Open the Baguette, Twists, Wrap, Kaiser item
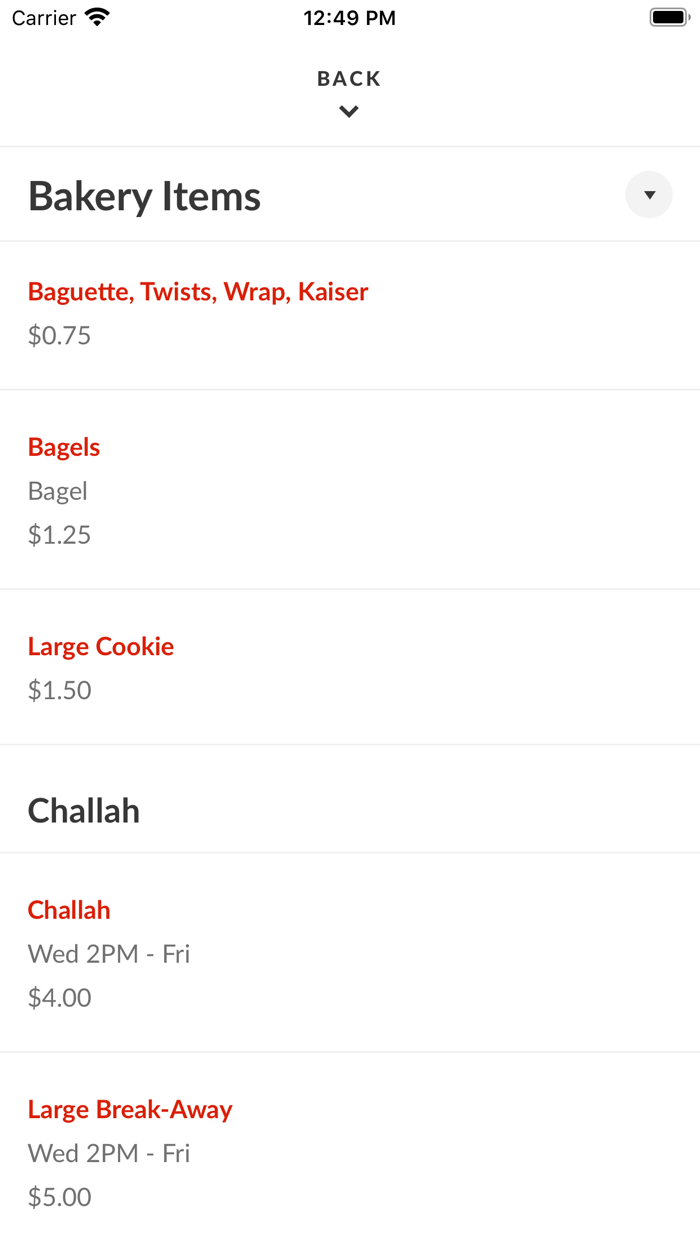 [x=197, y=291]
